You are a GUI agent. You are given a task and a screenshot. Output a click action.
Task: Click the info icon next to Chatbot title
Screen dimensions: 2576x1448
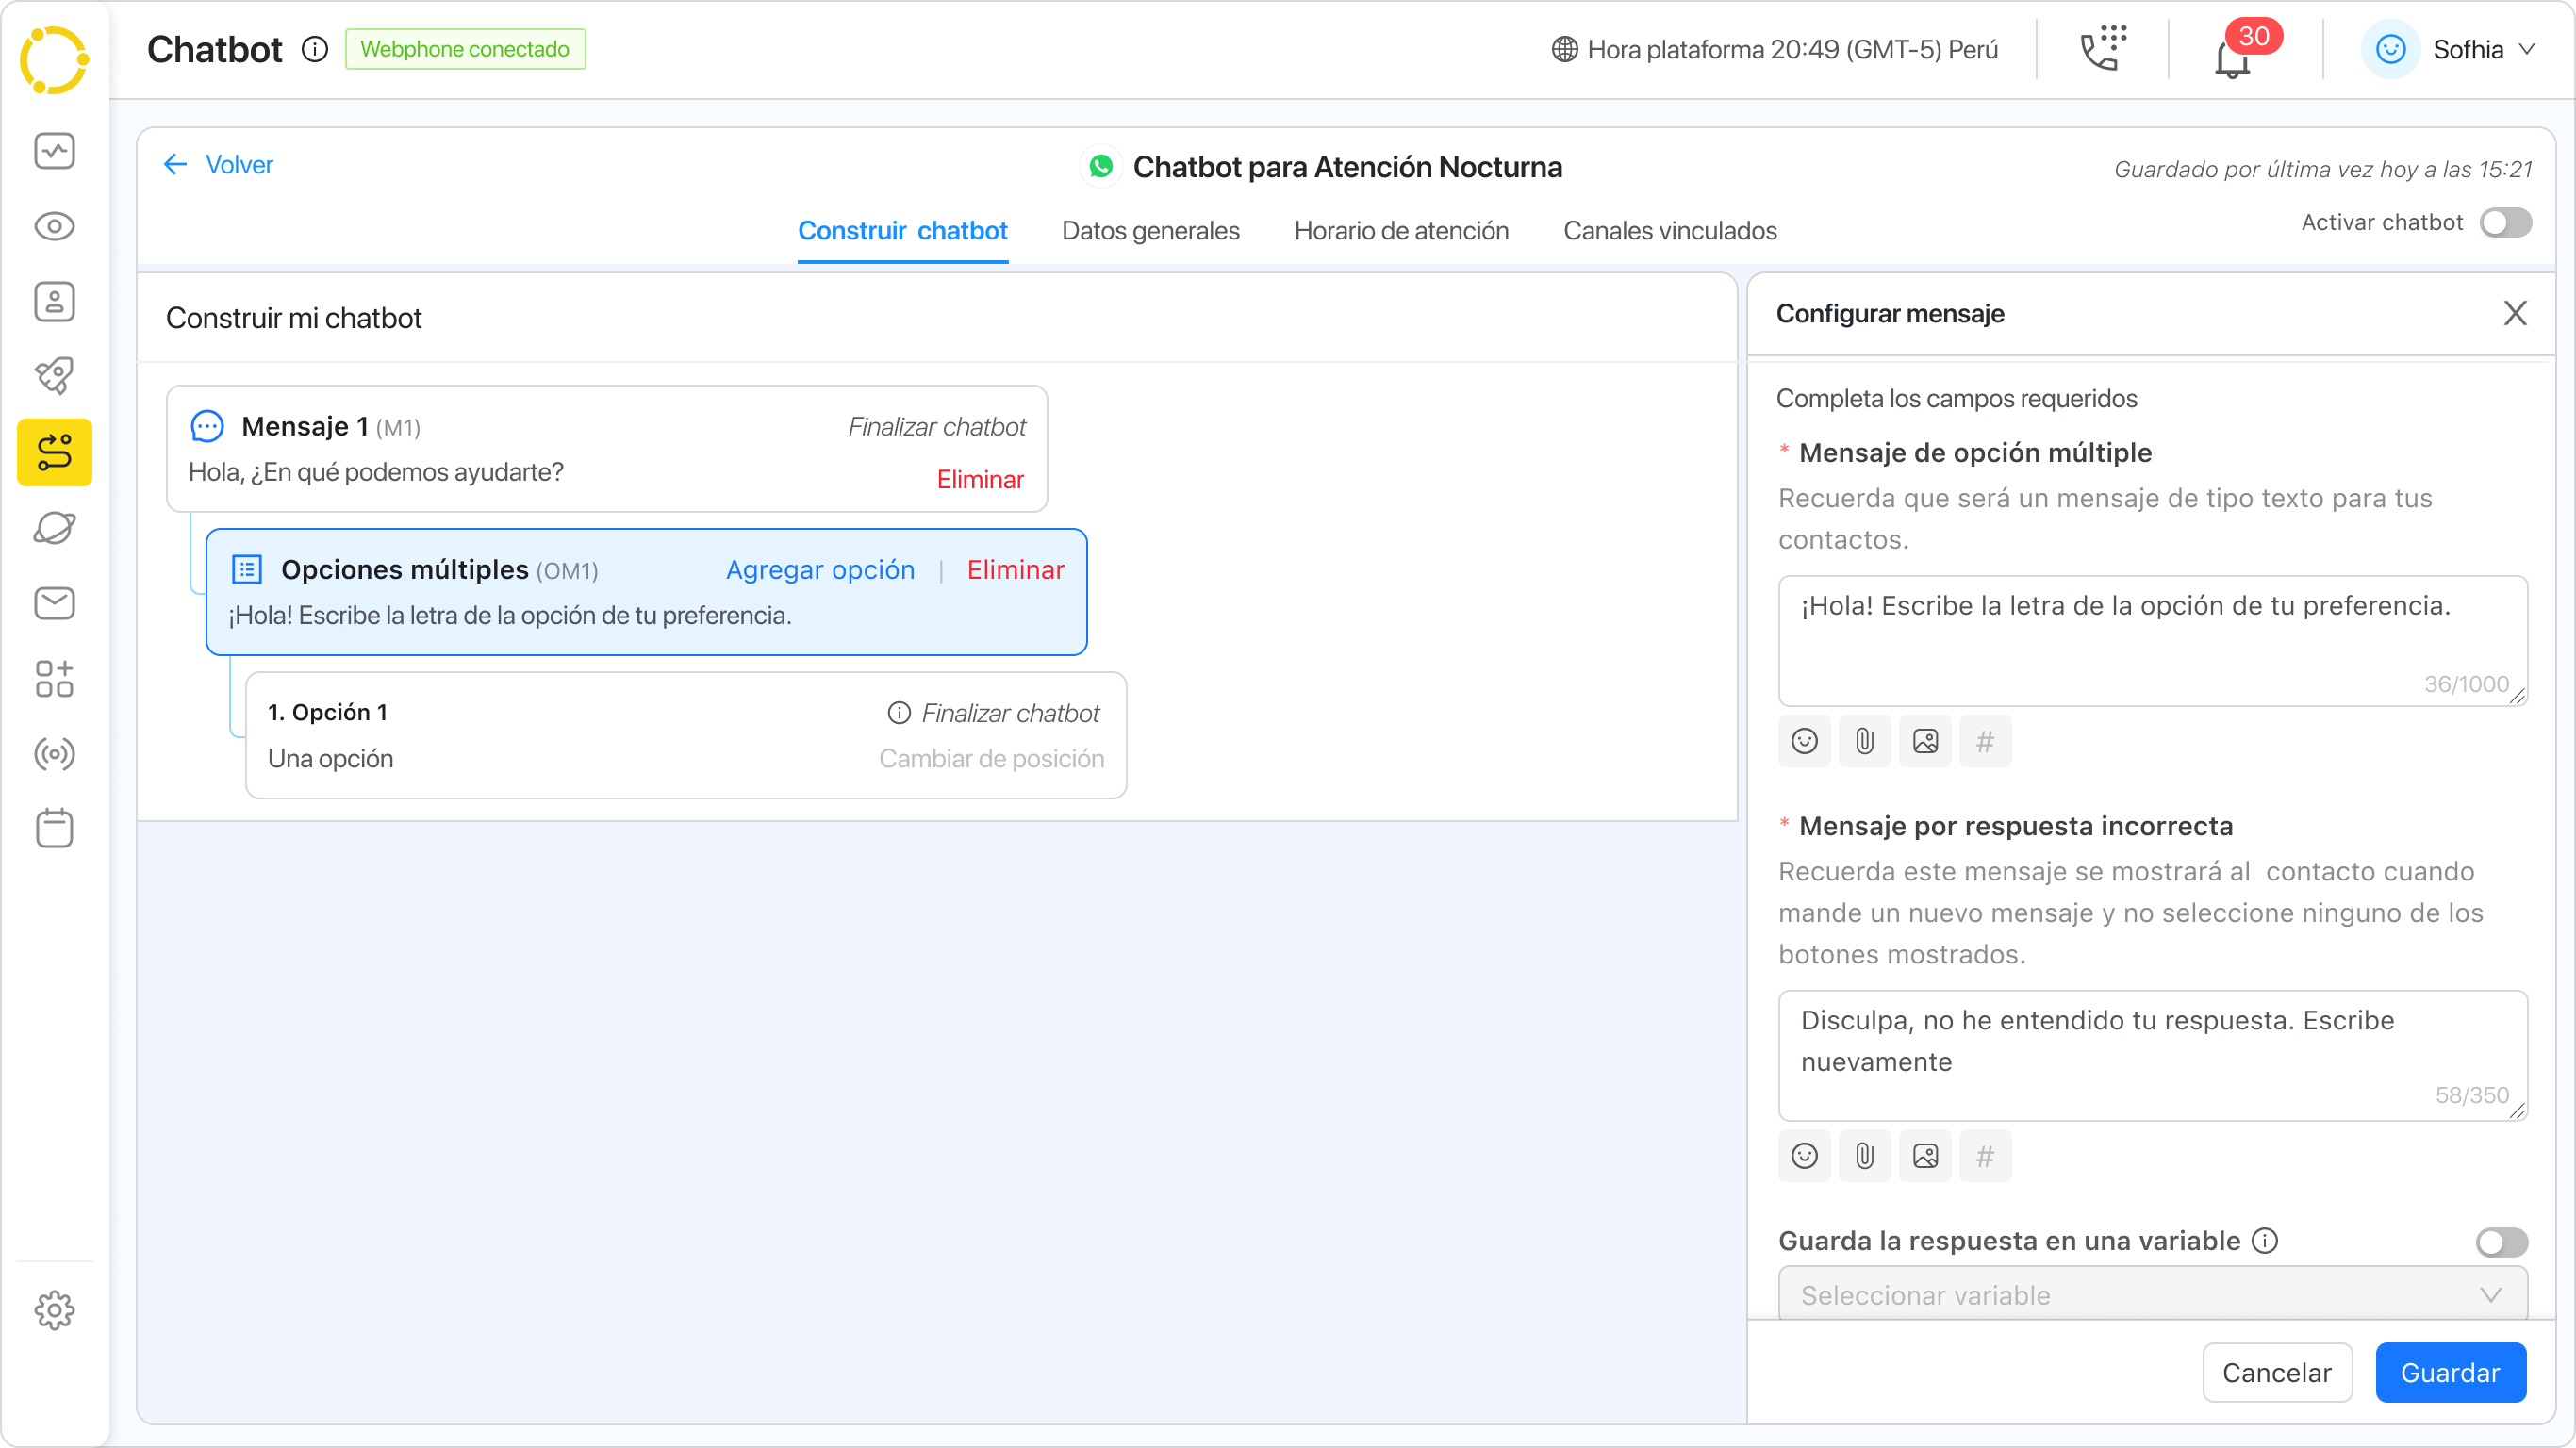pos(315,49)
